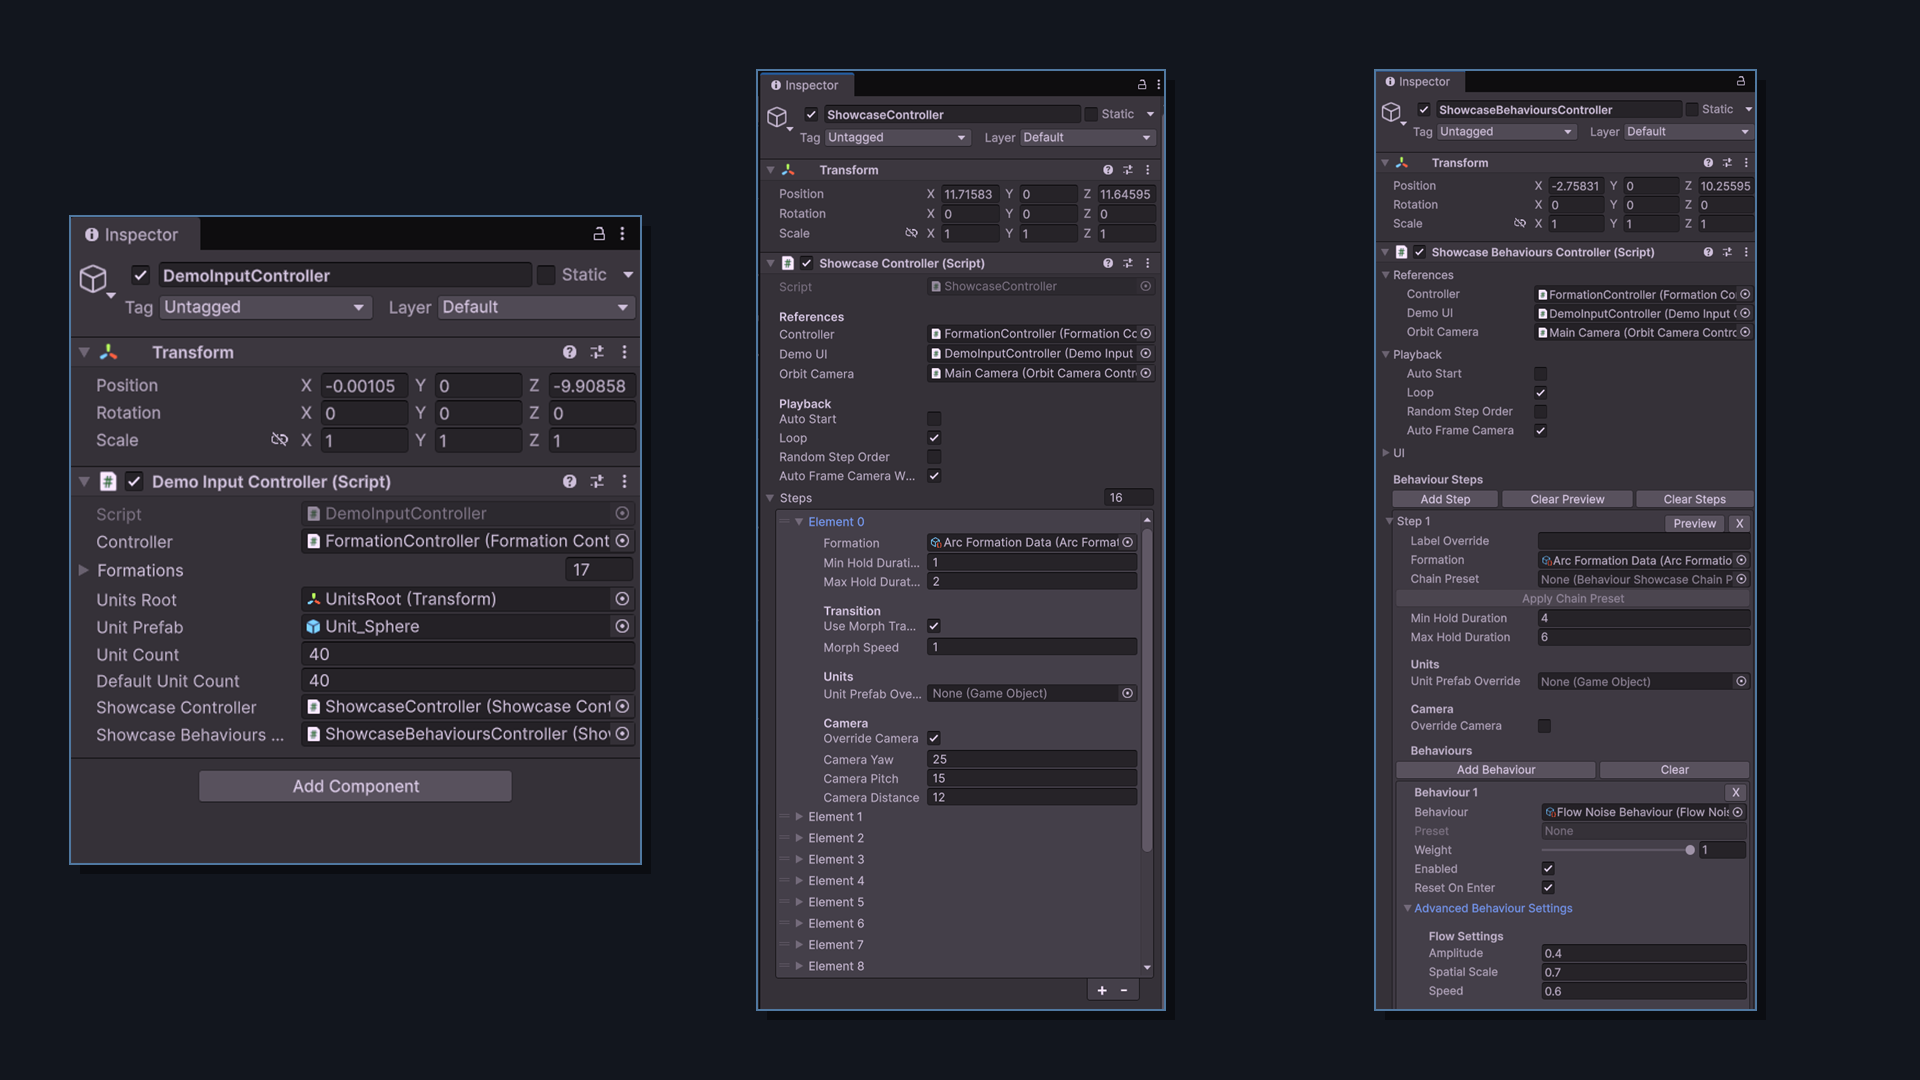Add a new Steps list element with plus

(x=1102, y=990)
